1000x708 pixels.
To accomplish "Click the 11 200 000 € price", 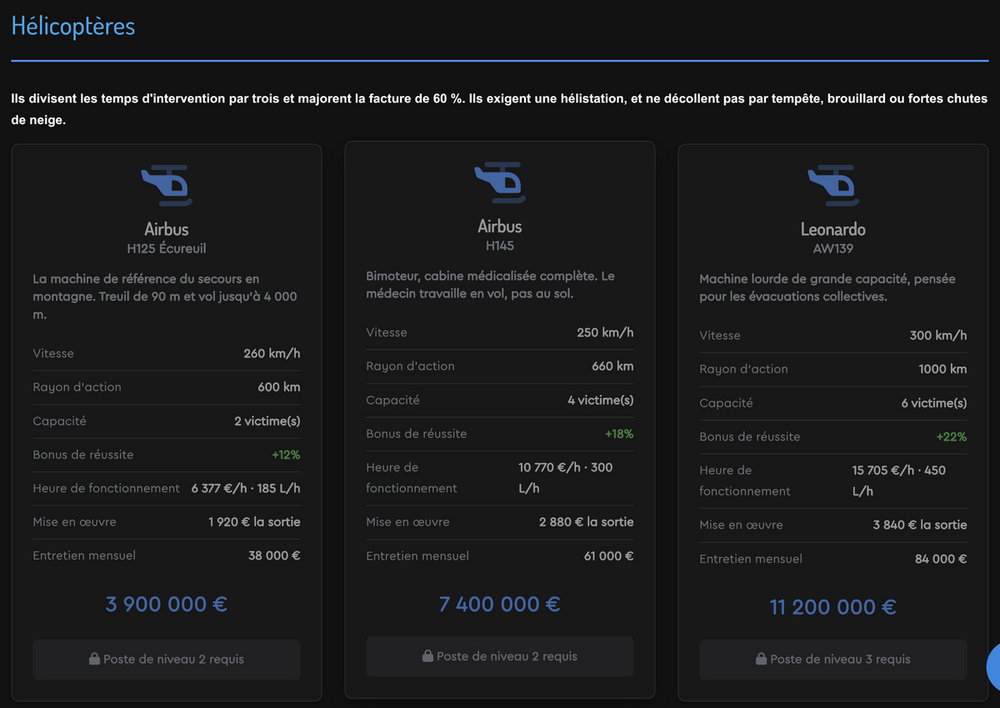I will [833, 607].
